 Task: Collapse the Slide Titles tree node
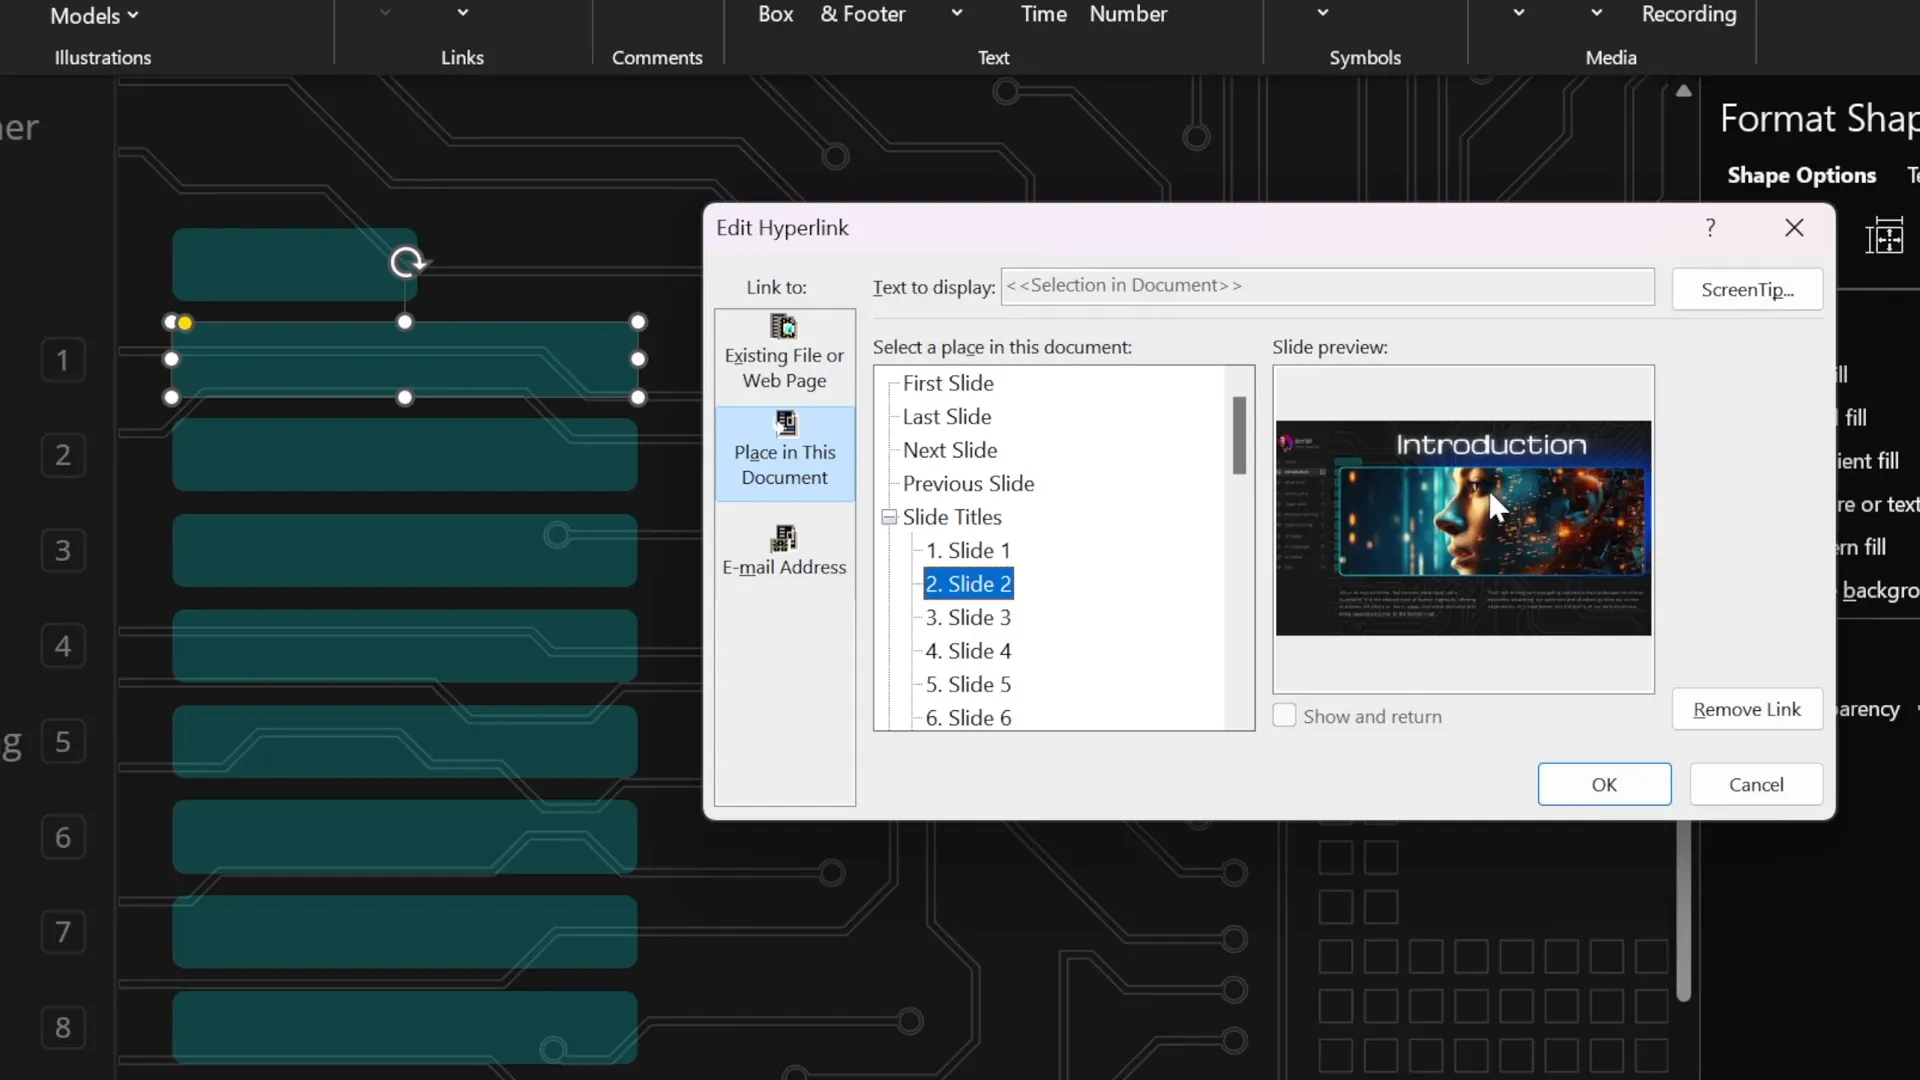coord(889,517)
